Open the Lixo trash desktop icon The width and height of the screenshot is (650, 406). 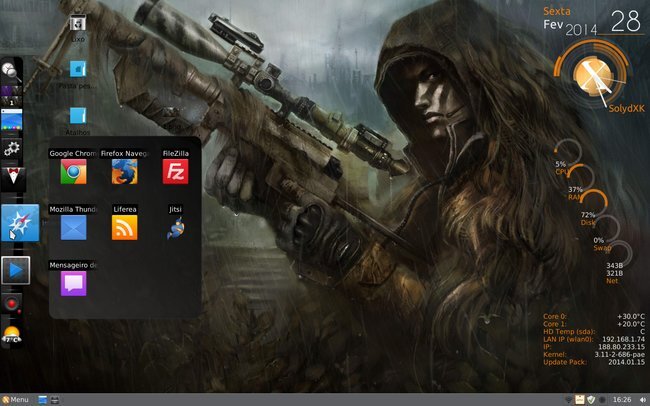pyautogui.click(x=78, y=23)
